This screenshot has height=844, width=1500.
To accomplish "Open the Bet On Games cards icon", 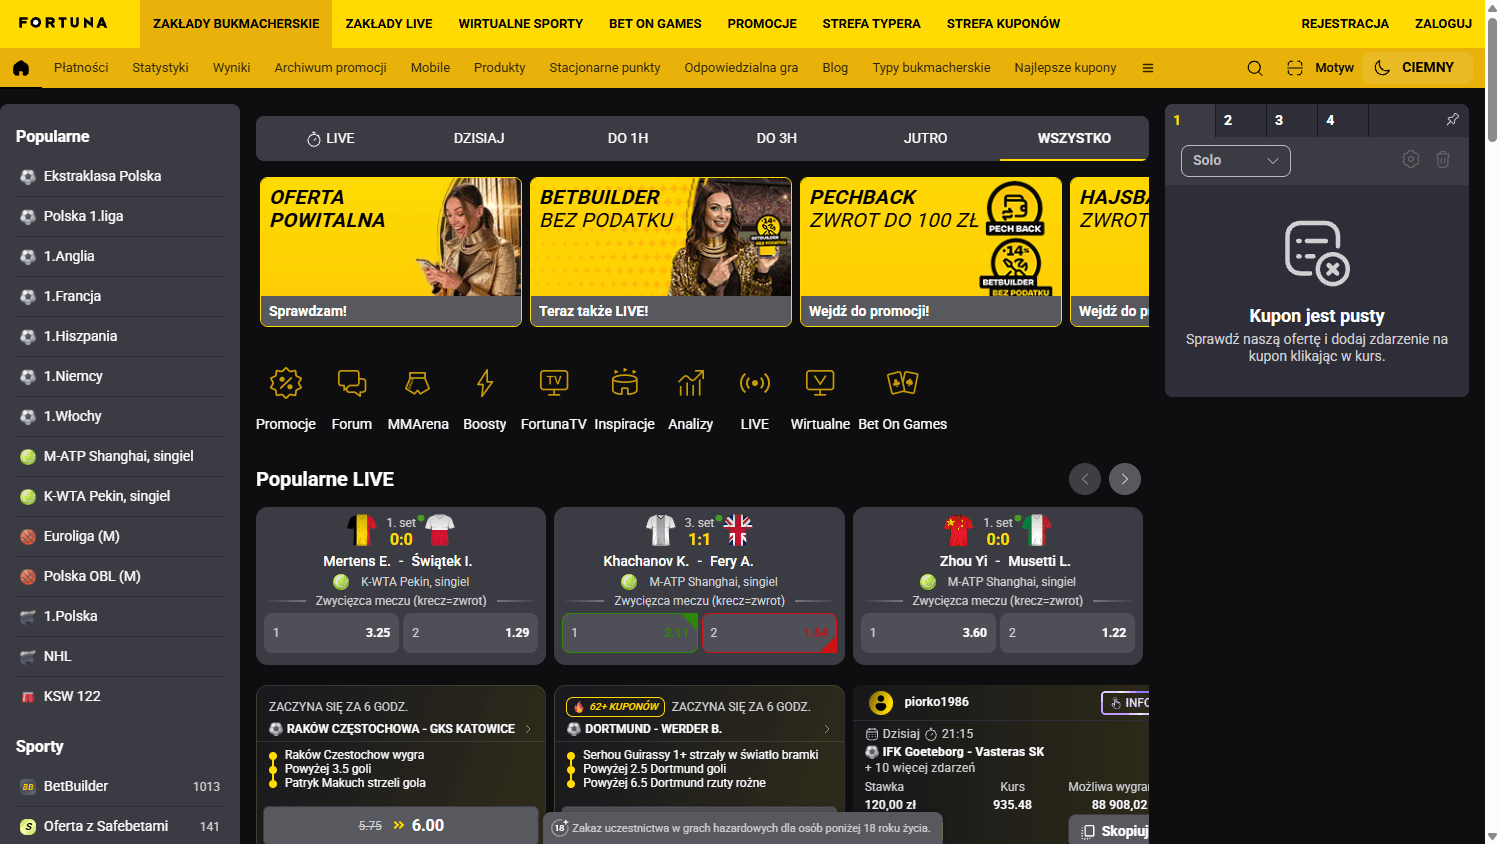I will (x=903, y=383).
